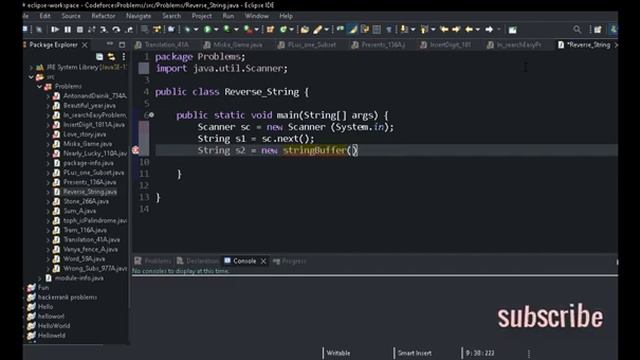Toggle Mark Occurrences in toolbar
640x360 pixels.
click(x=353, y=29)
